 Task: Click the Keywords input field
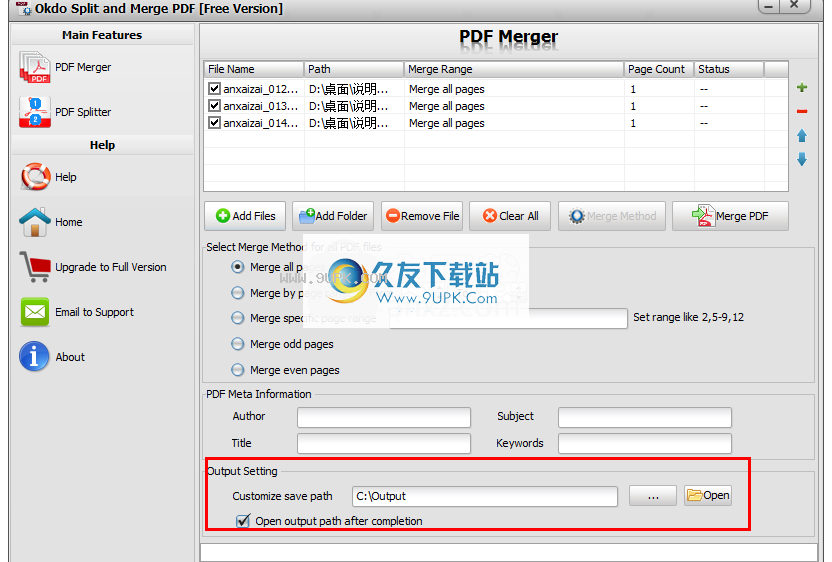pos(645,444)
